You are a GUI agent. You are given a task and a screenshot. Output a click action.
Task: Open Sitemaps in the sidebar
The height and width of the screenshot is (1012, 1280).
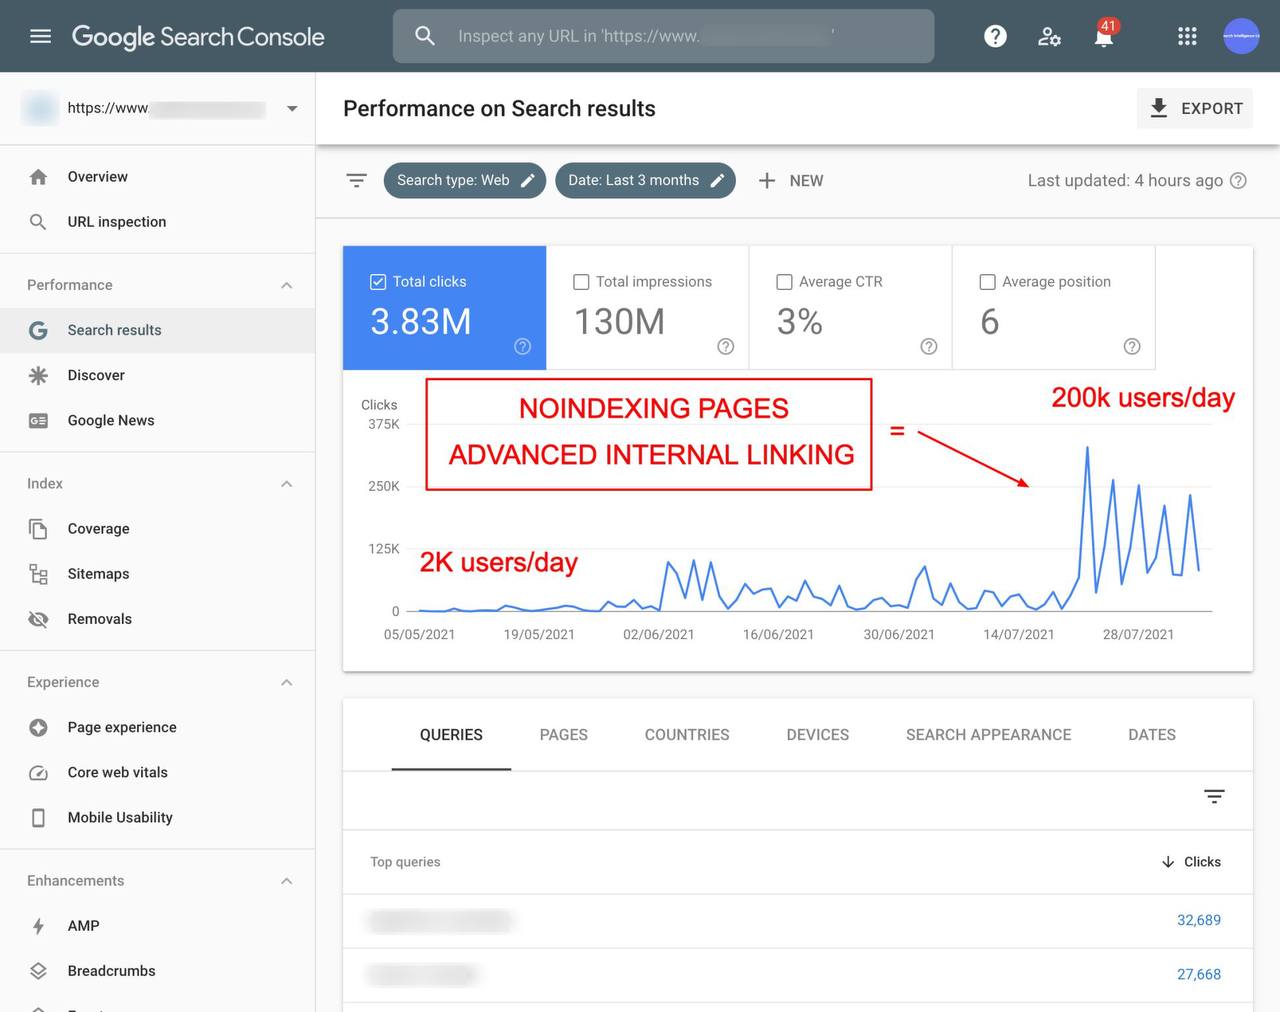coord(157,574)
